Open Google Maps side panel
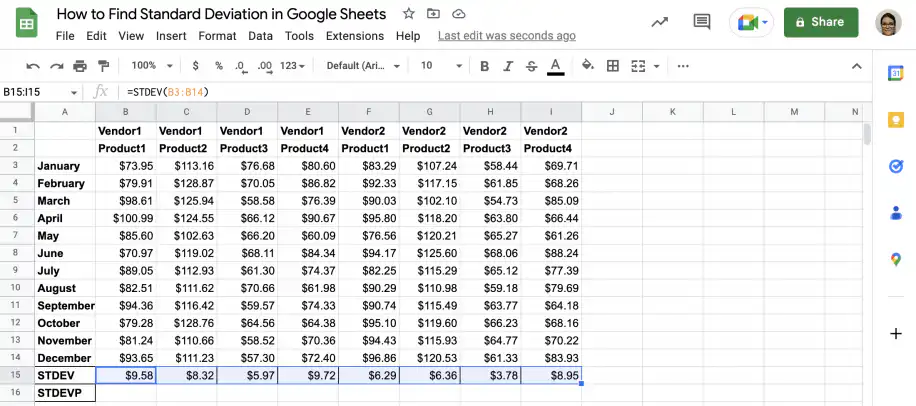Viewport: 916px width, 406px height. click(895, 259)
